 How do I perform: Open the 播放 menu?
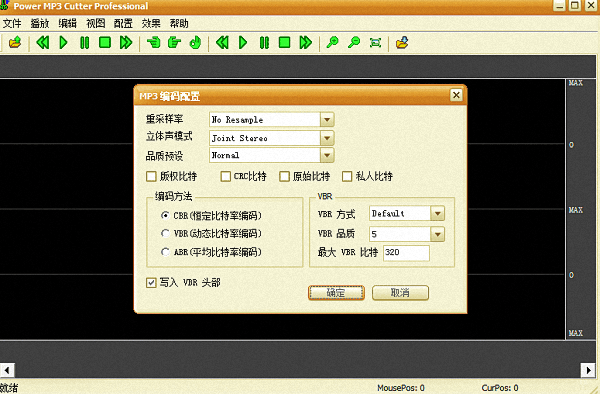point(40,24)
